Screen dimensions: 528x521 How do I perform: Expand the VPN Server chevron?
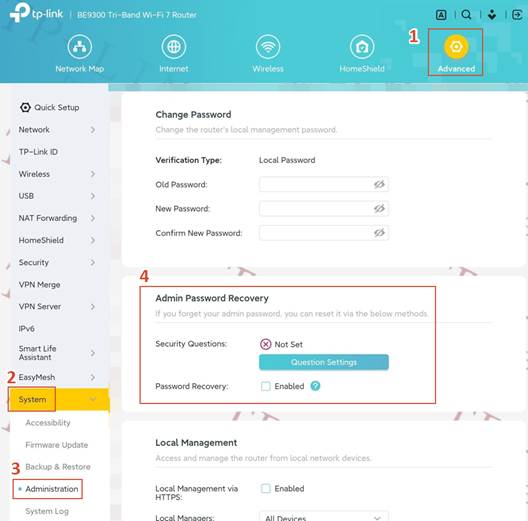[x=93, y=306]
